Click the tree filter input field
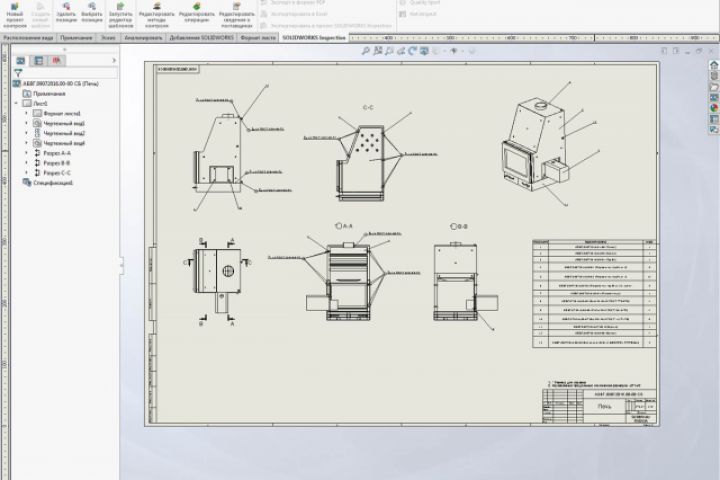720x480 pixels. [x=70, y=73]
